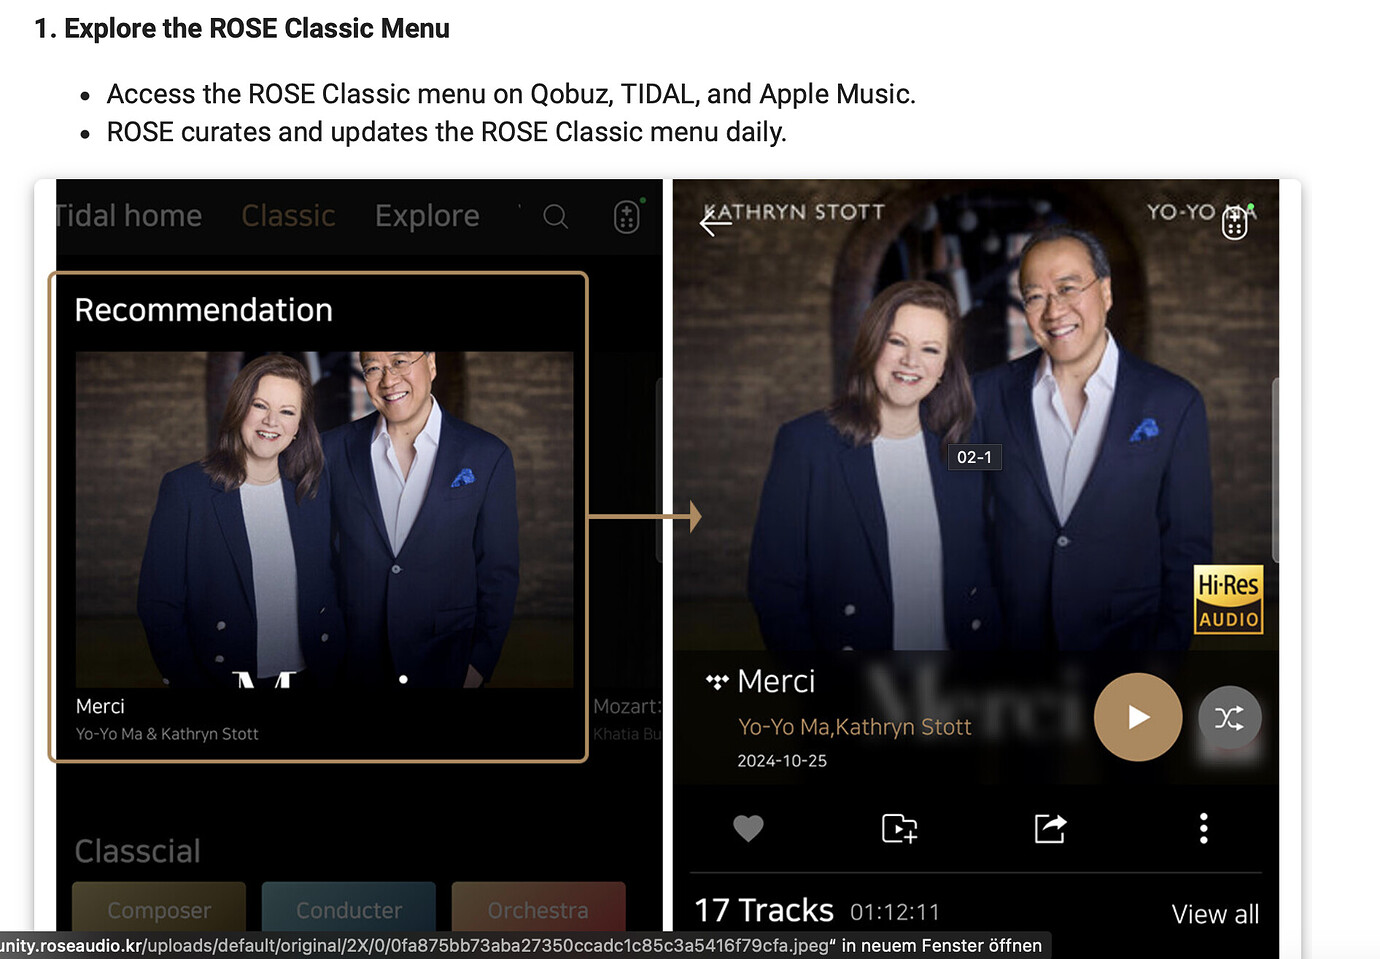
Task: Click the Merci album title on detail screen
Action: coord(776,681)
